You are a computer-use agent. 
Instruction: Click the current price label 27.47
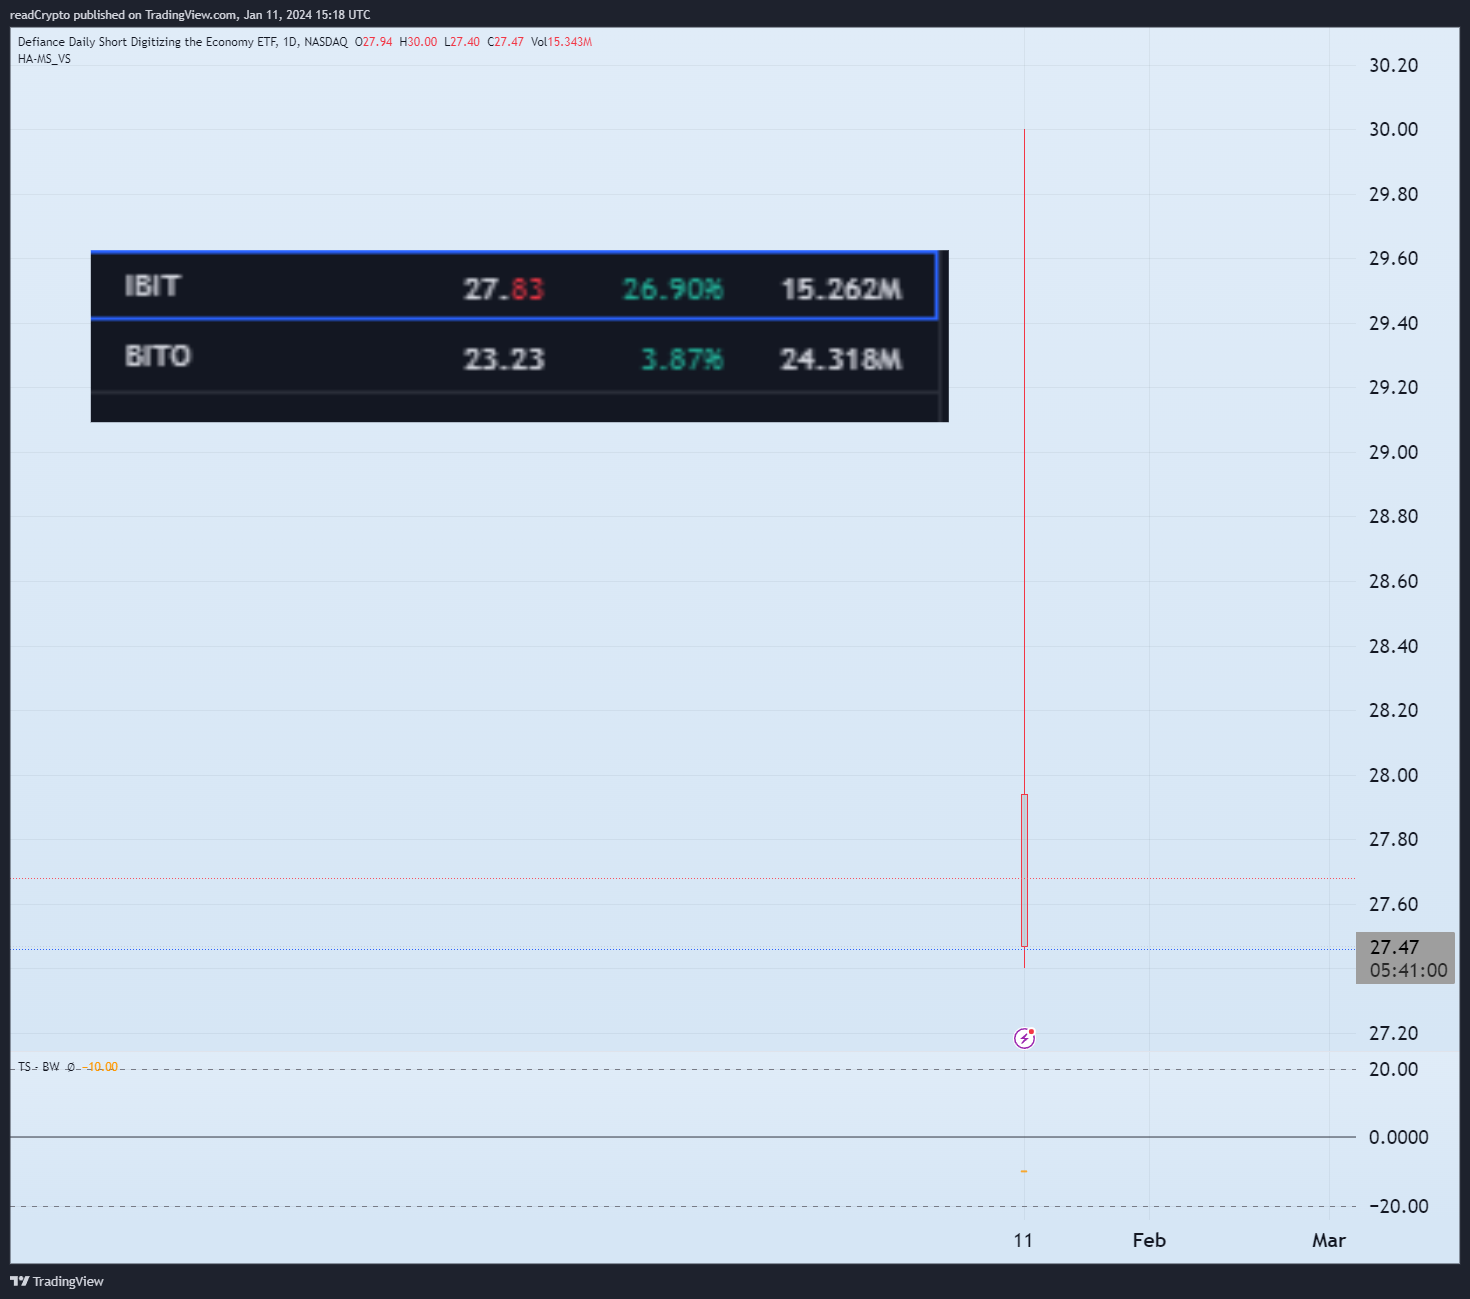pyautogui.click(x=1394, y=947)
